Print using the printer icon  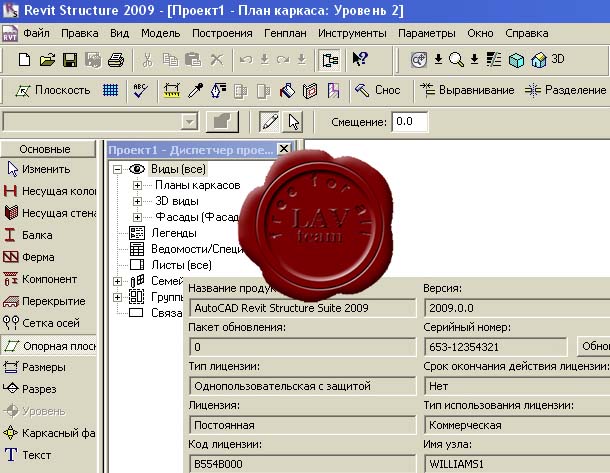point(116,60)
